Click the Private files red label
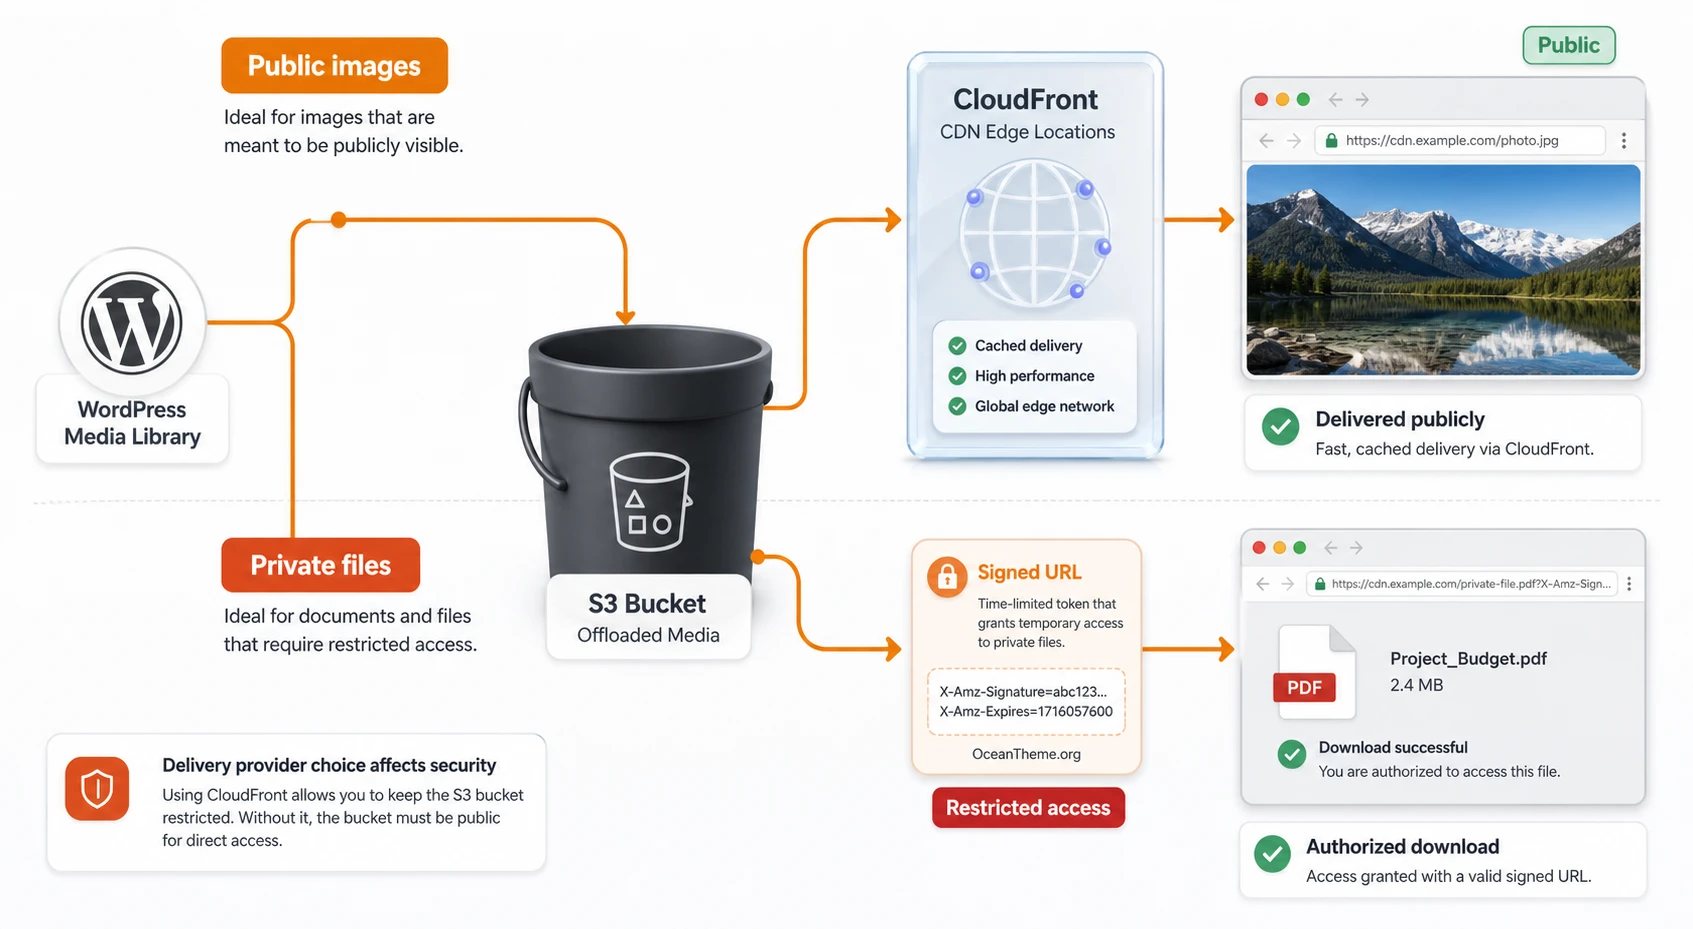1693x929 pixels. pyautogui.click(x=320, y=565)
